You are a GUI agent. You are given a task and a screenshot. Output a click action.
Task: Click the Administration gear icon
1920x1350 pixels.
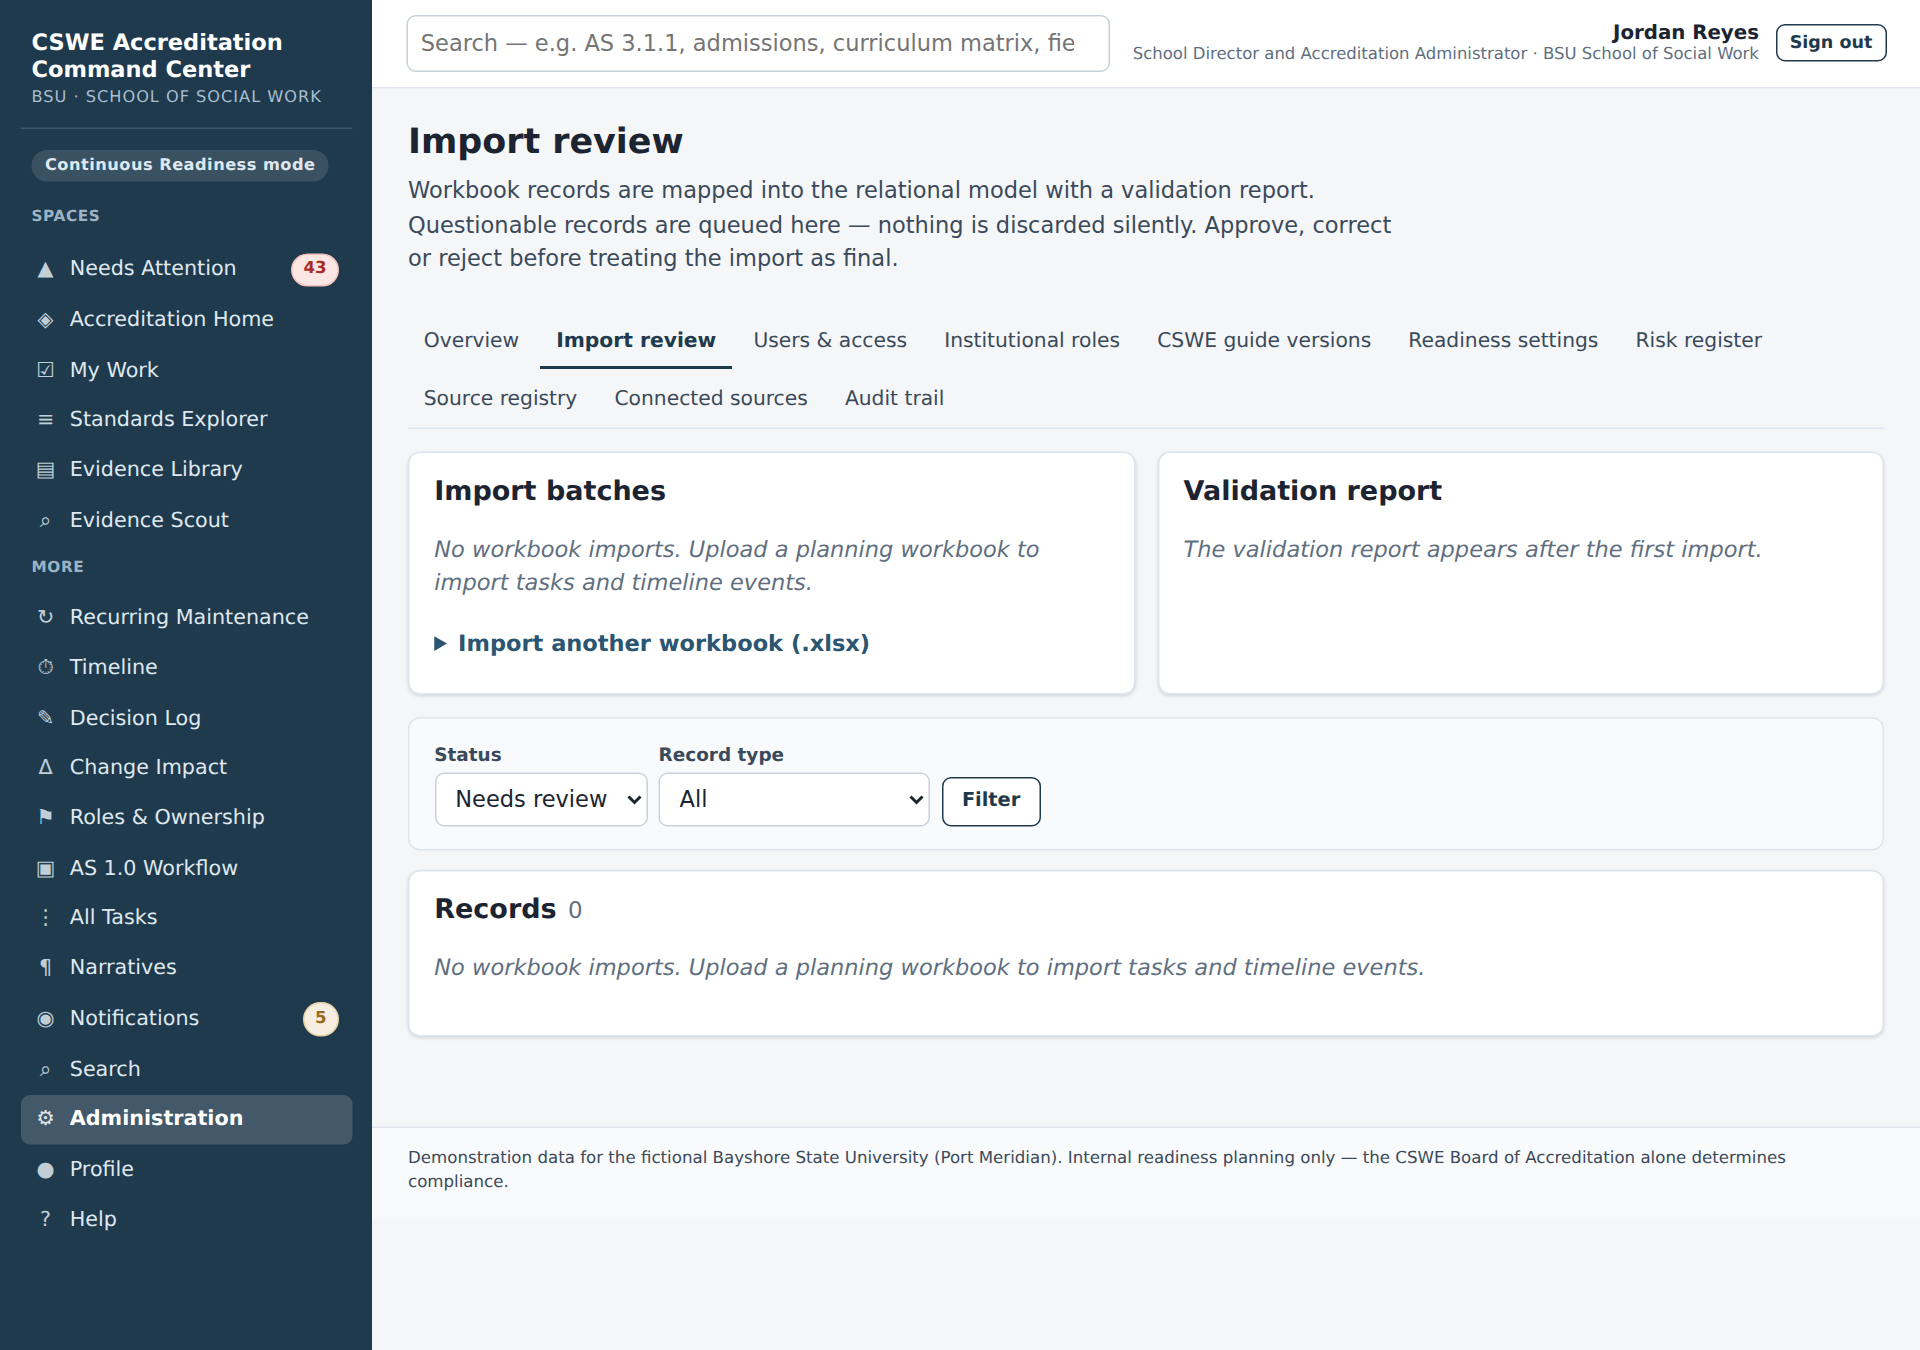pos(45,1118)
